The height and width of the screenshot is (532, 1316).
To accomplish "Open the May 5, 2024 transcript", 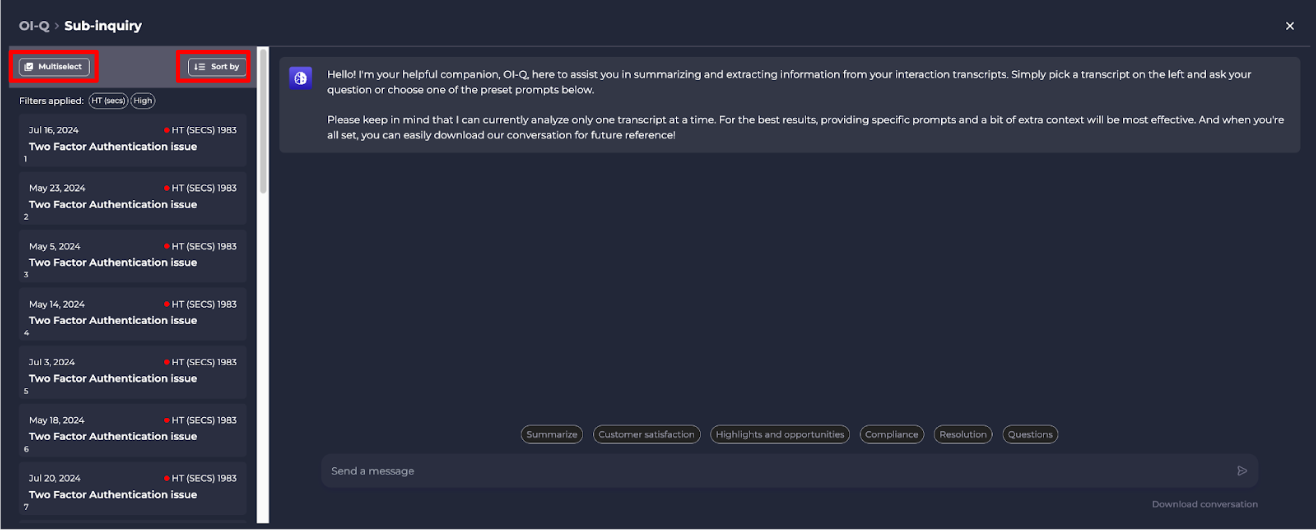I will coord(132,257).
